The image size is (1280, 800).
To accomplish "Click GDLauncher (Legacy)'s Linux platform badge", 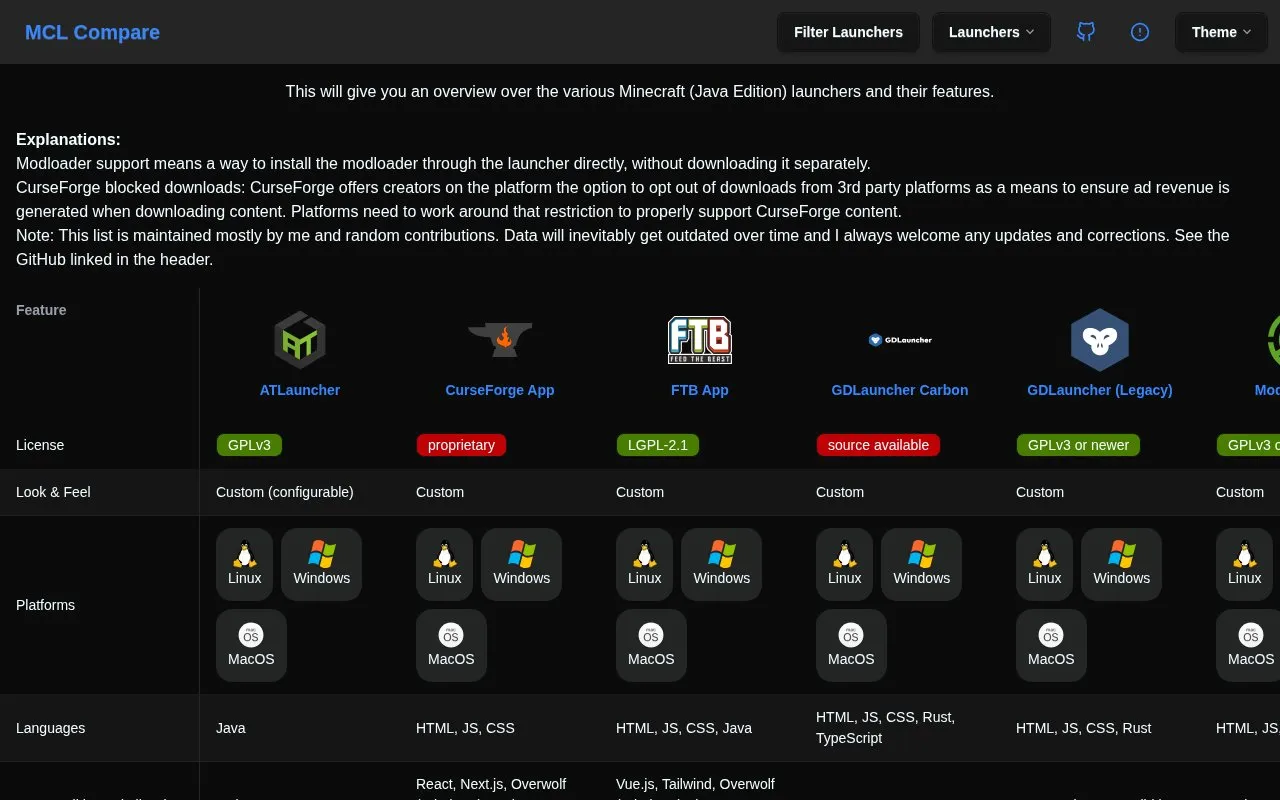I will (x=1045, y=564).
